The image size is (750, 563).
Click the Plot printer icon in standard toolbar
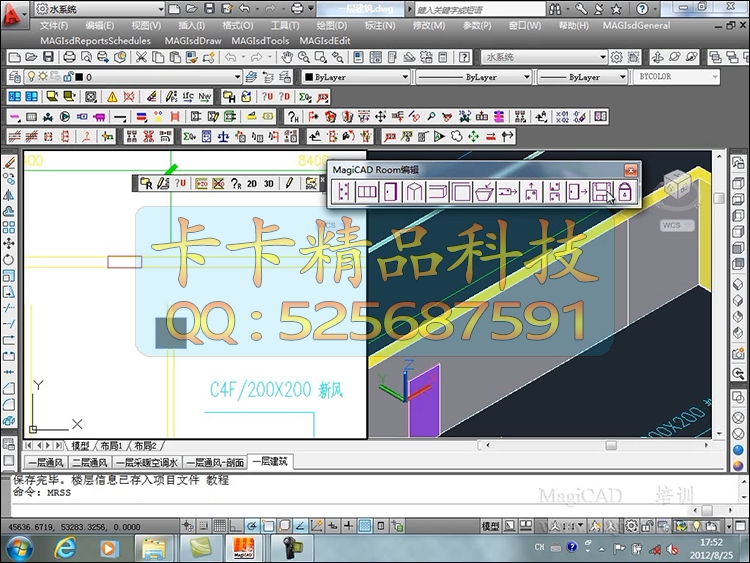(x=69, y=57)
